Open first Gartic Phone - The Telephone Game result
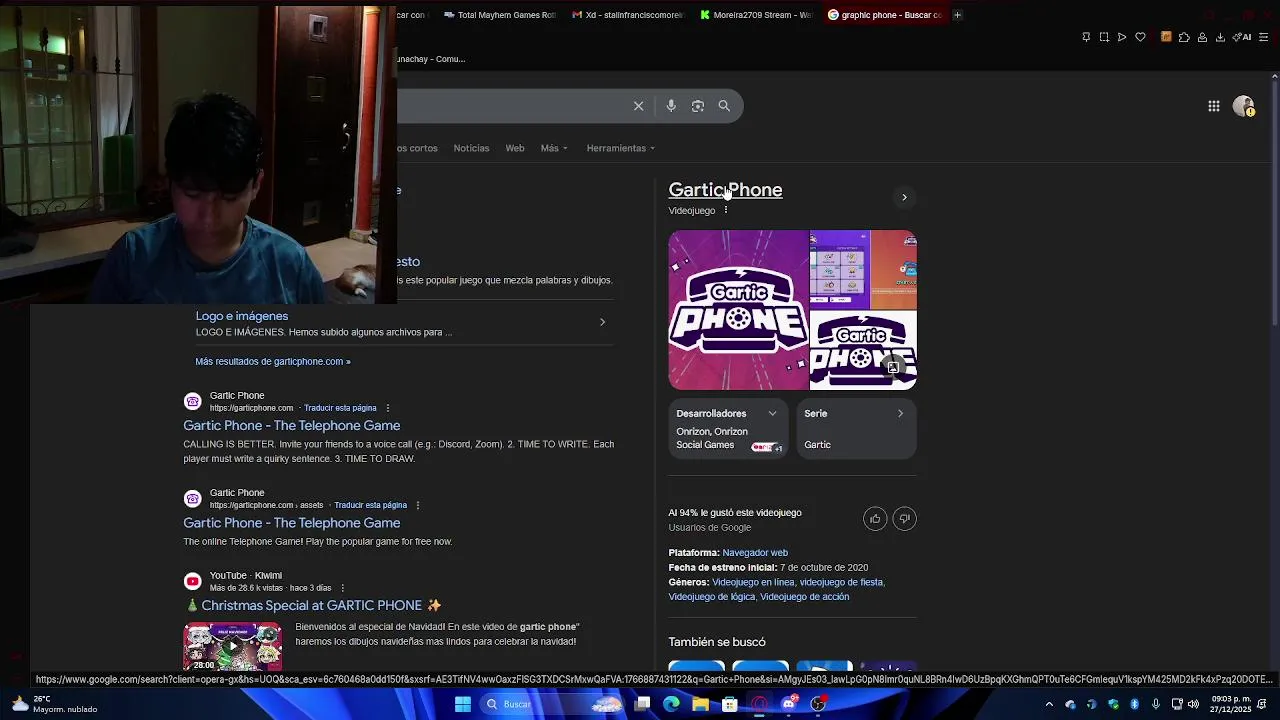 (x=291, y=426)
